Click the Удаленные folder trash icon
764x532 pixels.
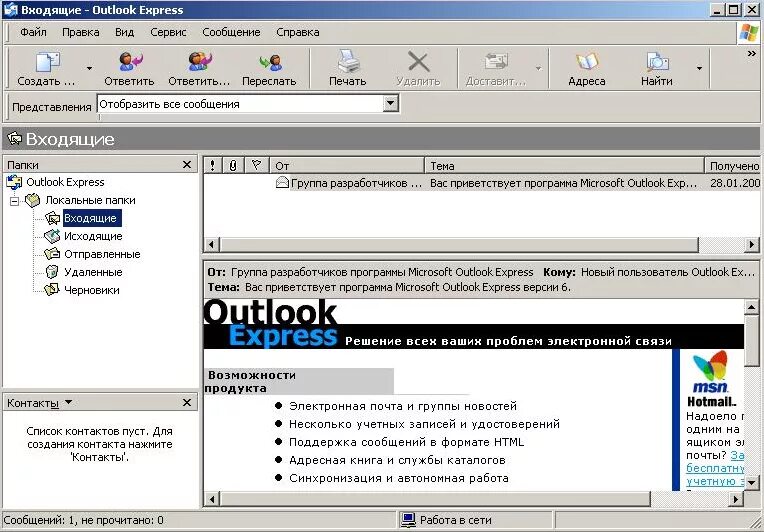click(52, 272)
